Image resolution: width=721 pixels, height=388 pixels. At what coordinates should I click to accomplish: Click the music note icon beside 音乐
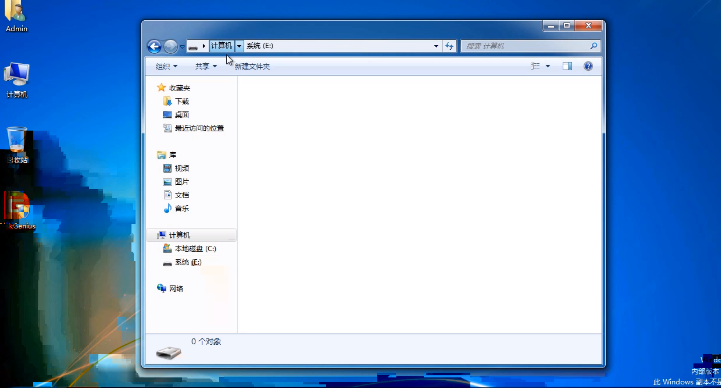coord(167,208)
